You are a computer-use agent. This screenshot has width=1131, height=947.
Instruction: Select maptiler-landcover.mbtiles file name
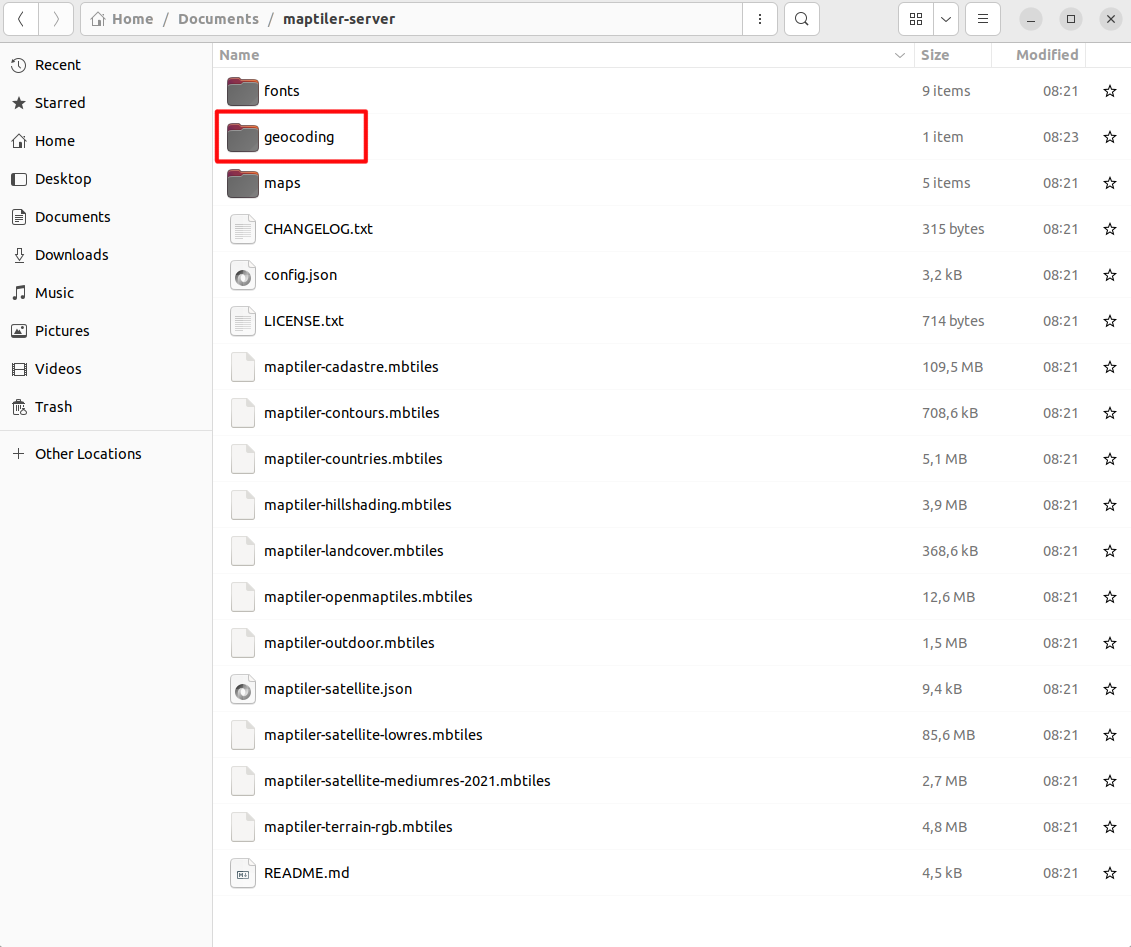(353, 551)
